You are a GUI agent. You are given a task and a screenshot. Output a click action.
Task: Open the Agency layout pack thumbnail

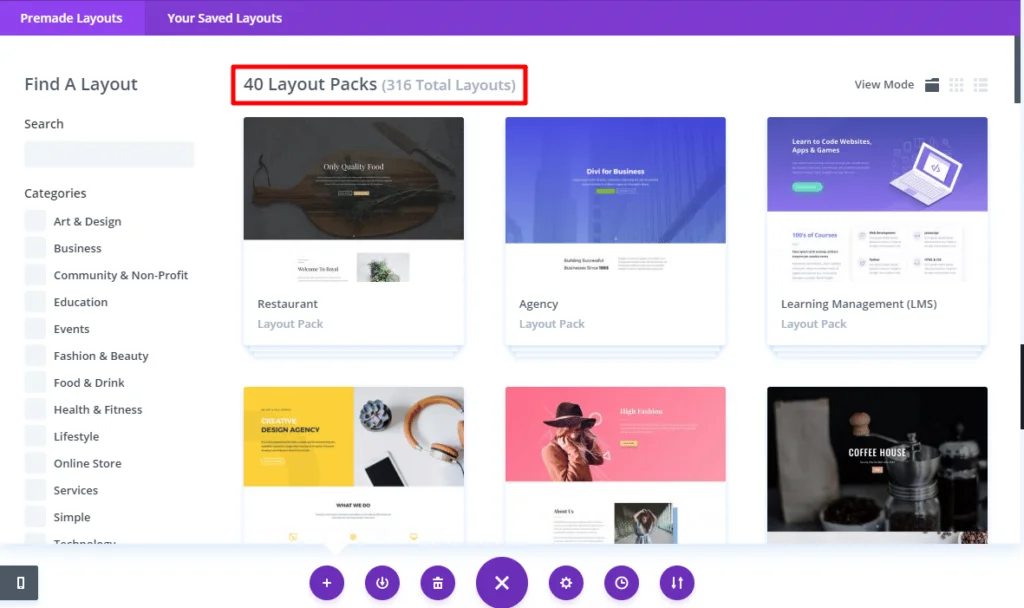615,199
